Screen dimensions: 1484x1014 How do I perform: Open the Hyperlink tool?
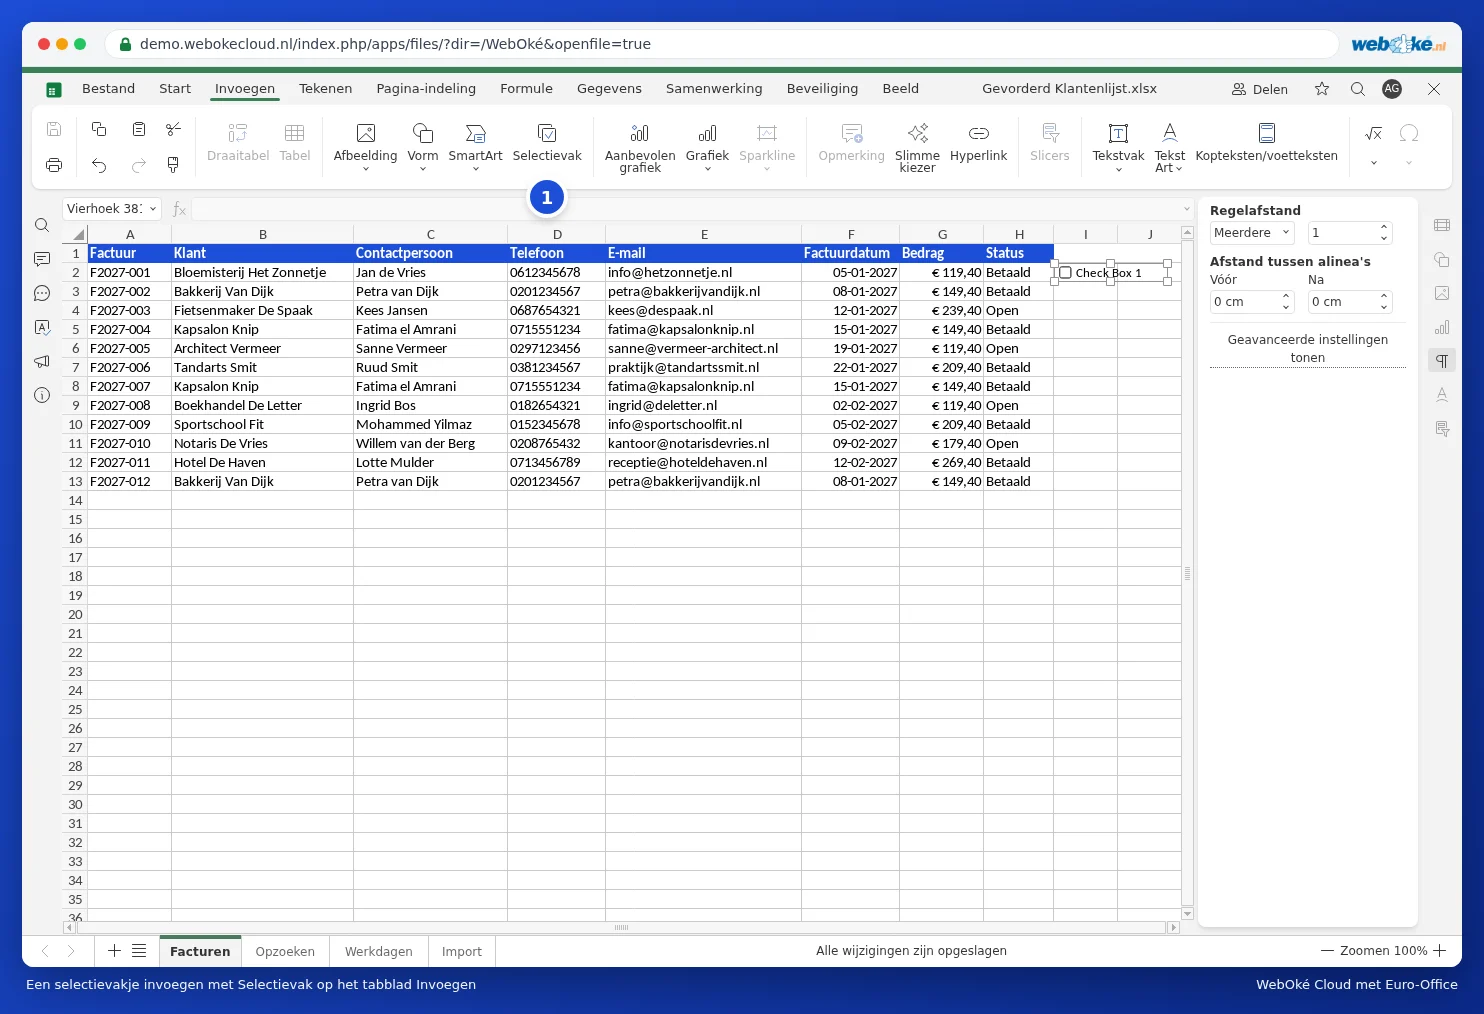[979, 133]
